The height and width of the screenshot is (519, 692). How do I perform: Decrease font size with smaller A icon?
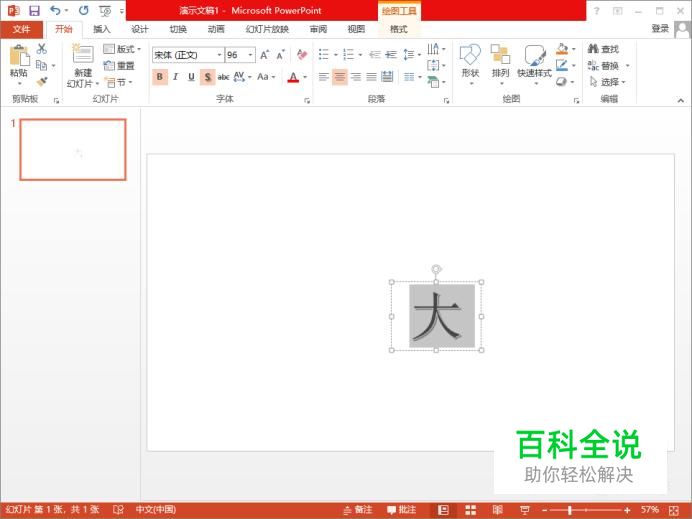(x=280, y=55)
